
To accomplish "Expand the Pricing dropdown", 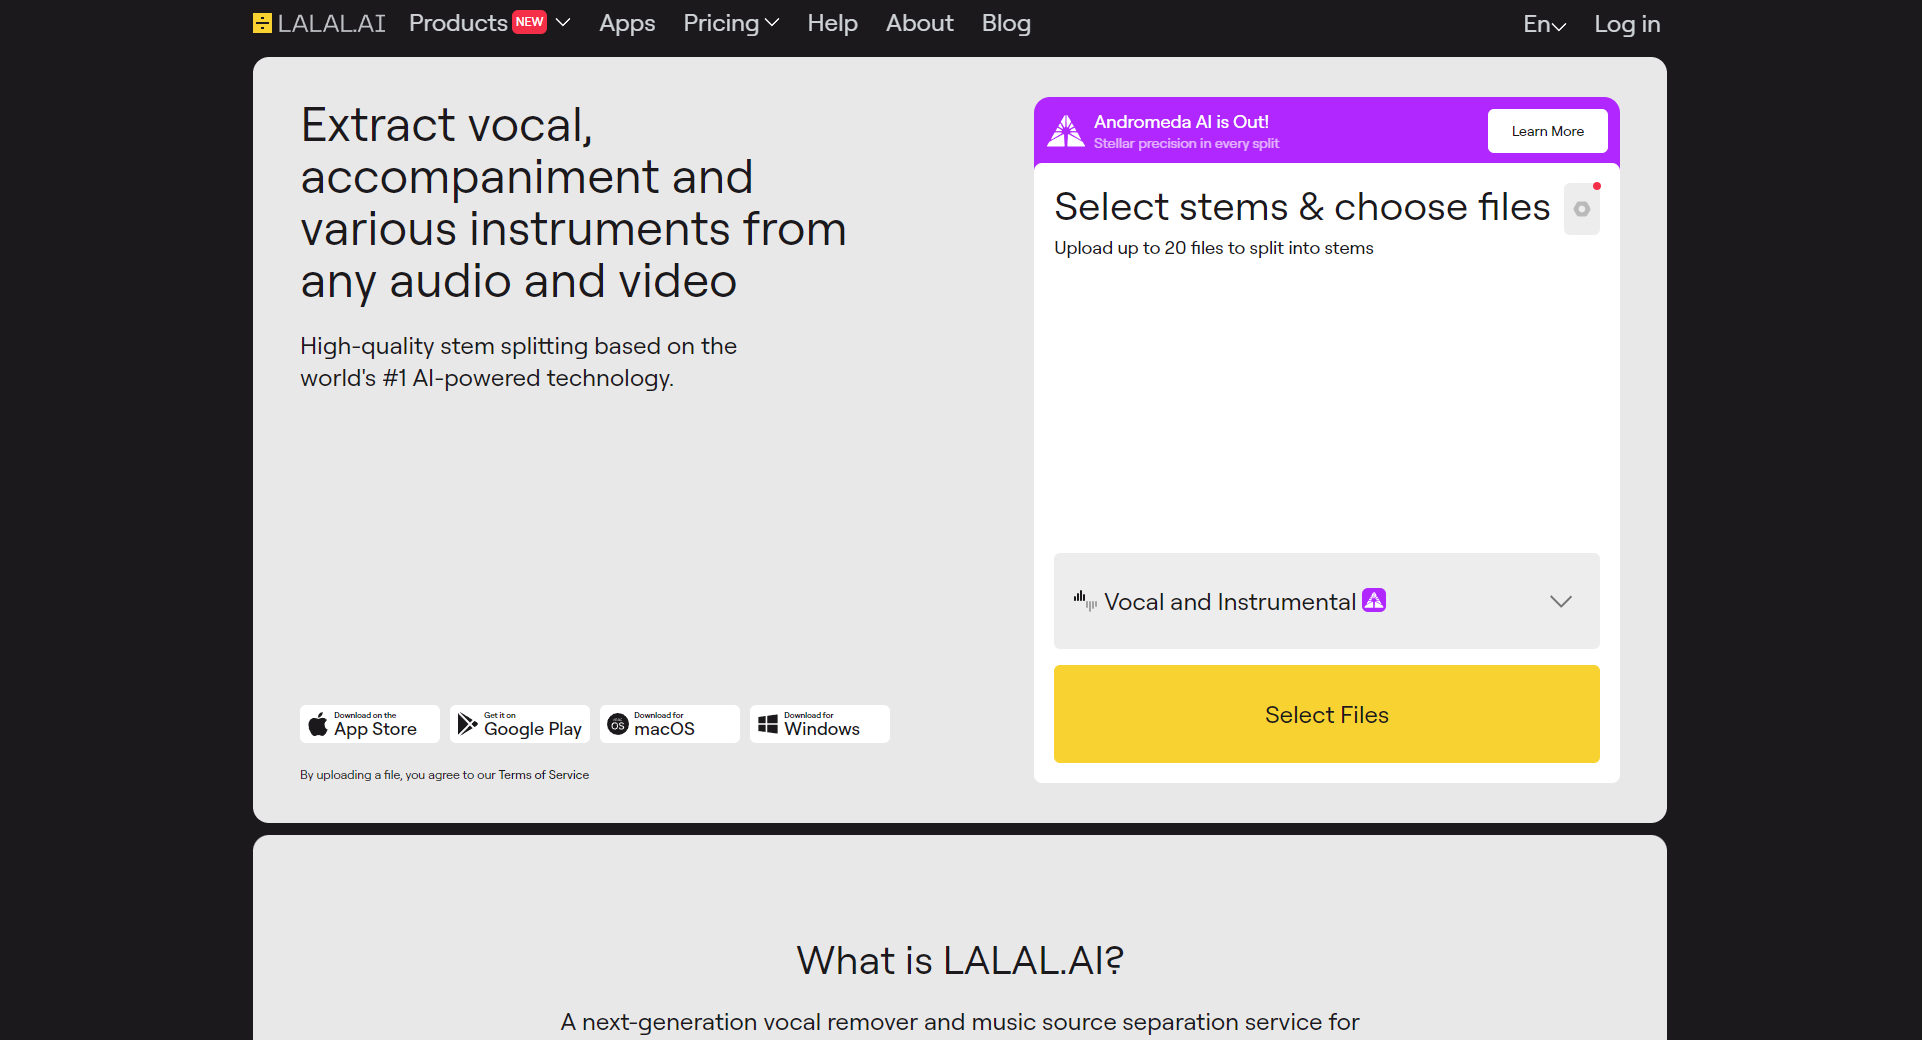I will pyautogui.click(x=731, y=23).
